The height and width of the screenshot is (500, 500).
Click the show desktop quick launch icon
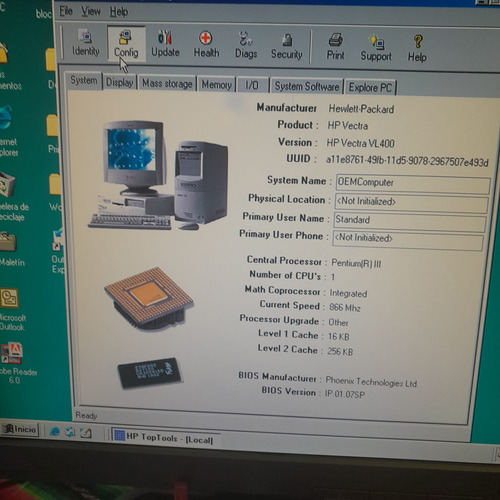(x=70, y=432)
